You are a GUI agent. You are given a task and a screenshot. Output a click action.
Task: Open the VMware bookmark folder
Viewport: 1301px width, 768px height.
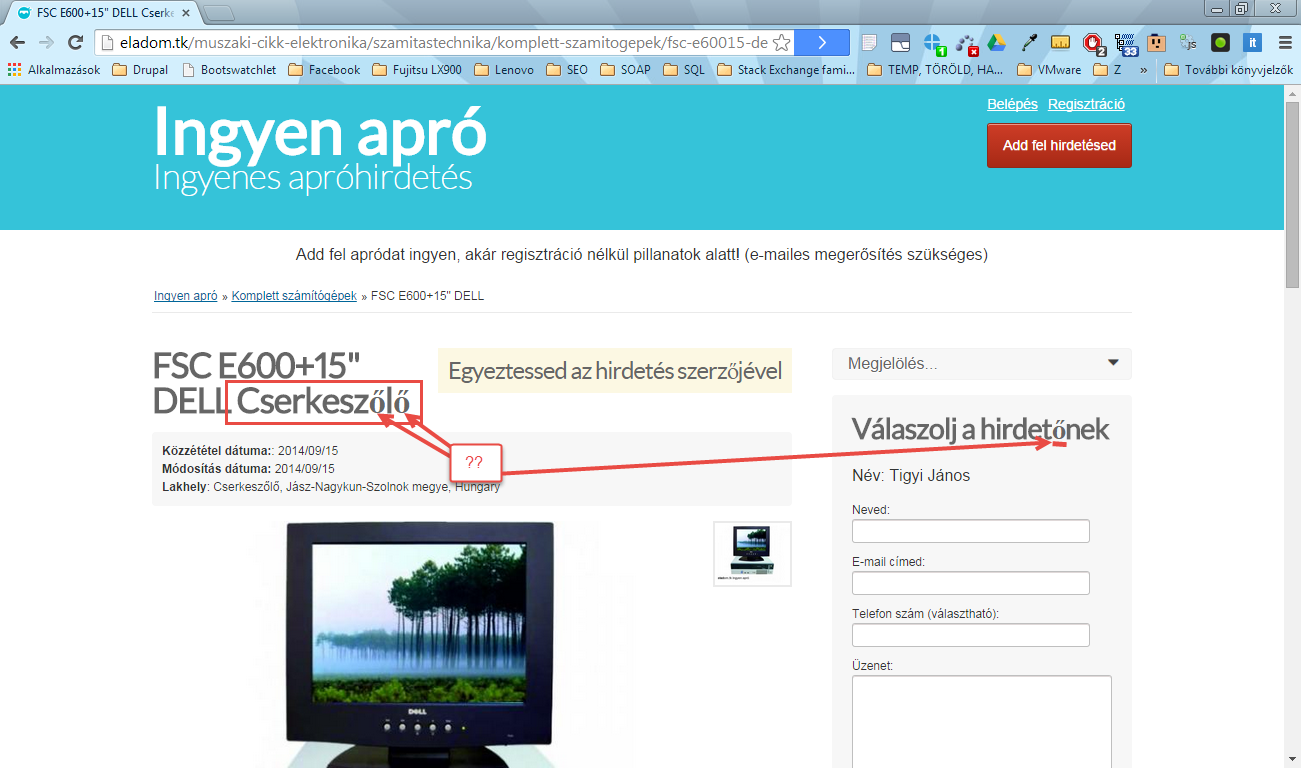coord(1049,70)
